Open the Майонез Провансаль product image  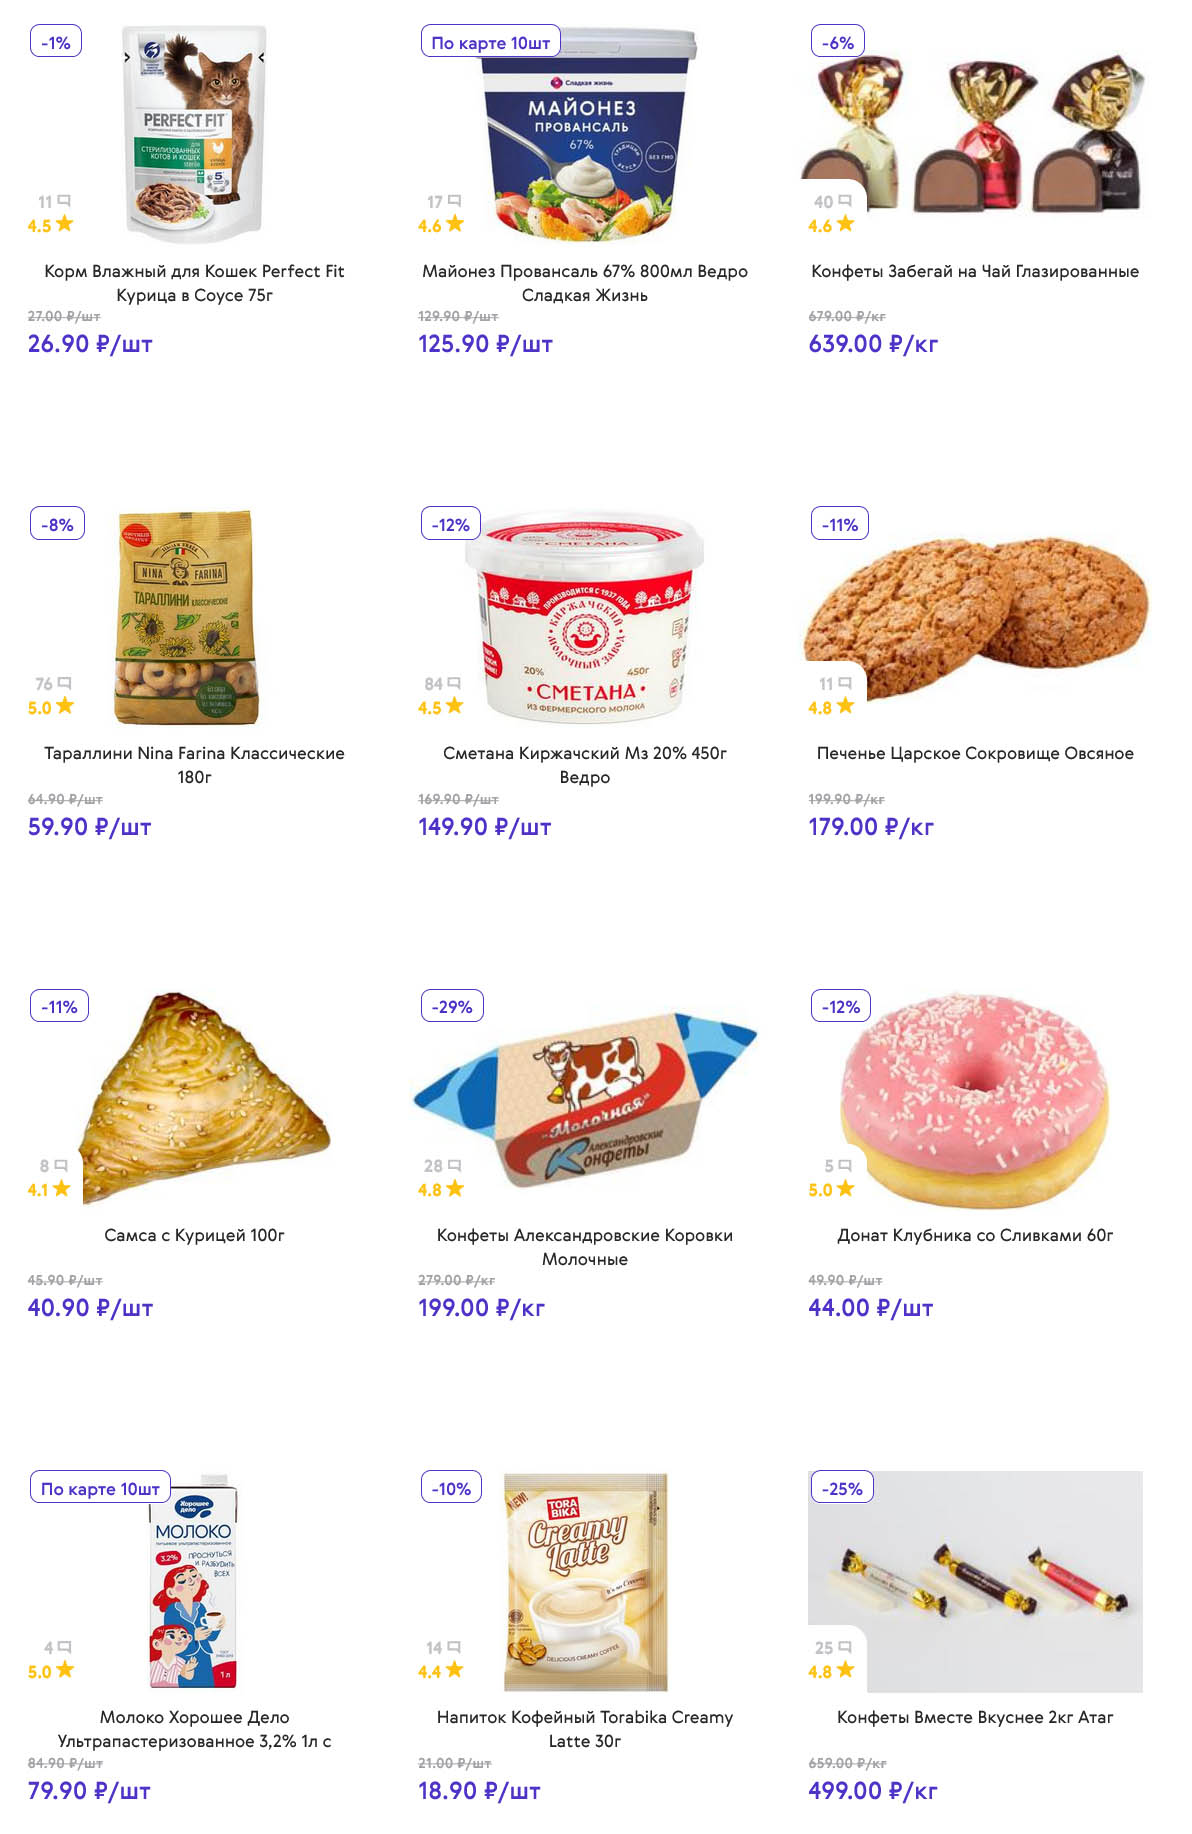pyautogui.click(x=586, y=133)
